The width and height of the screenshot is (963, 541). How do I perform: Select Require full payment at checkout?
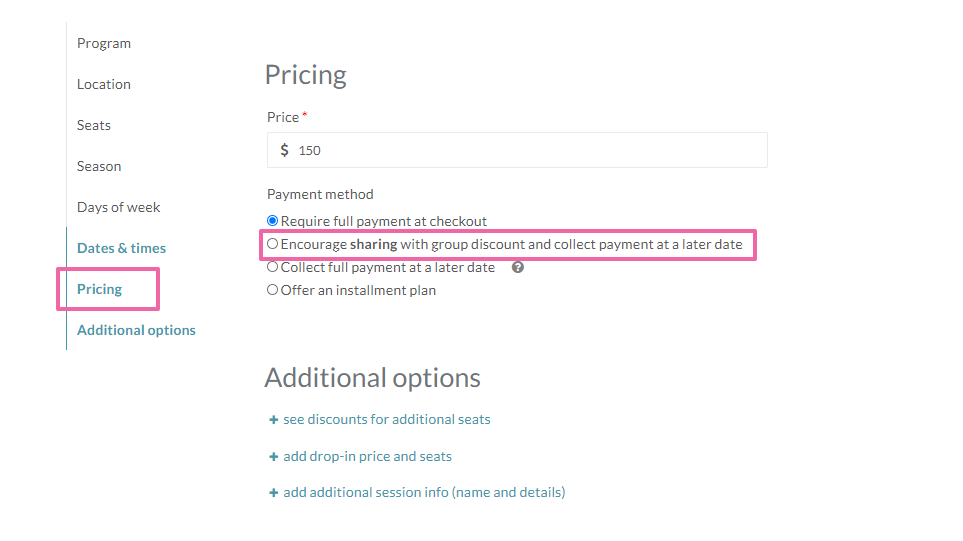click(x=273, y=221)
